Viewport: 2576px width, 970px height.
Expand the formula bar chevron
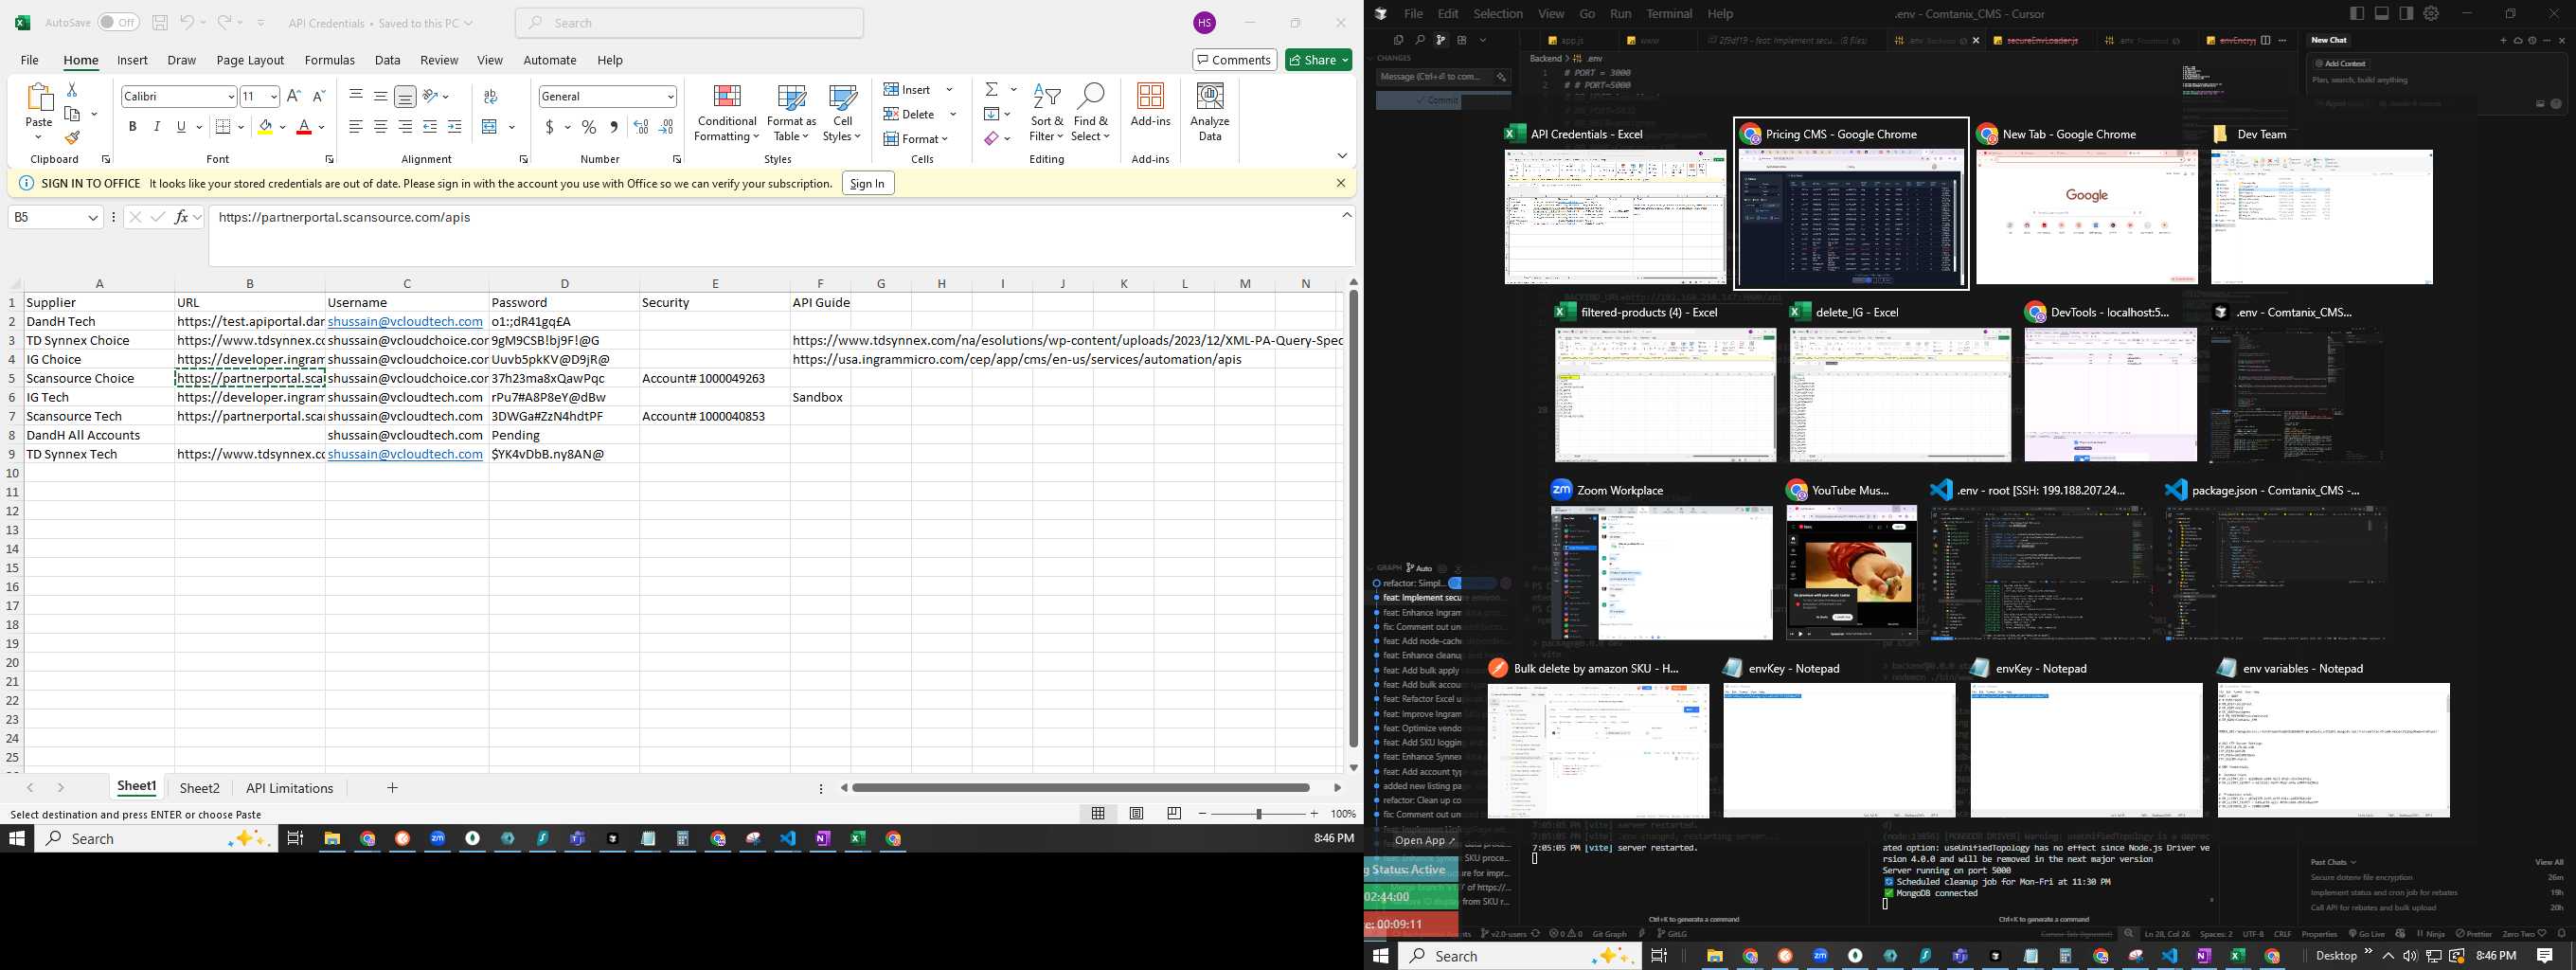coord(1346,215)
